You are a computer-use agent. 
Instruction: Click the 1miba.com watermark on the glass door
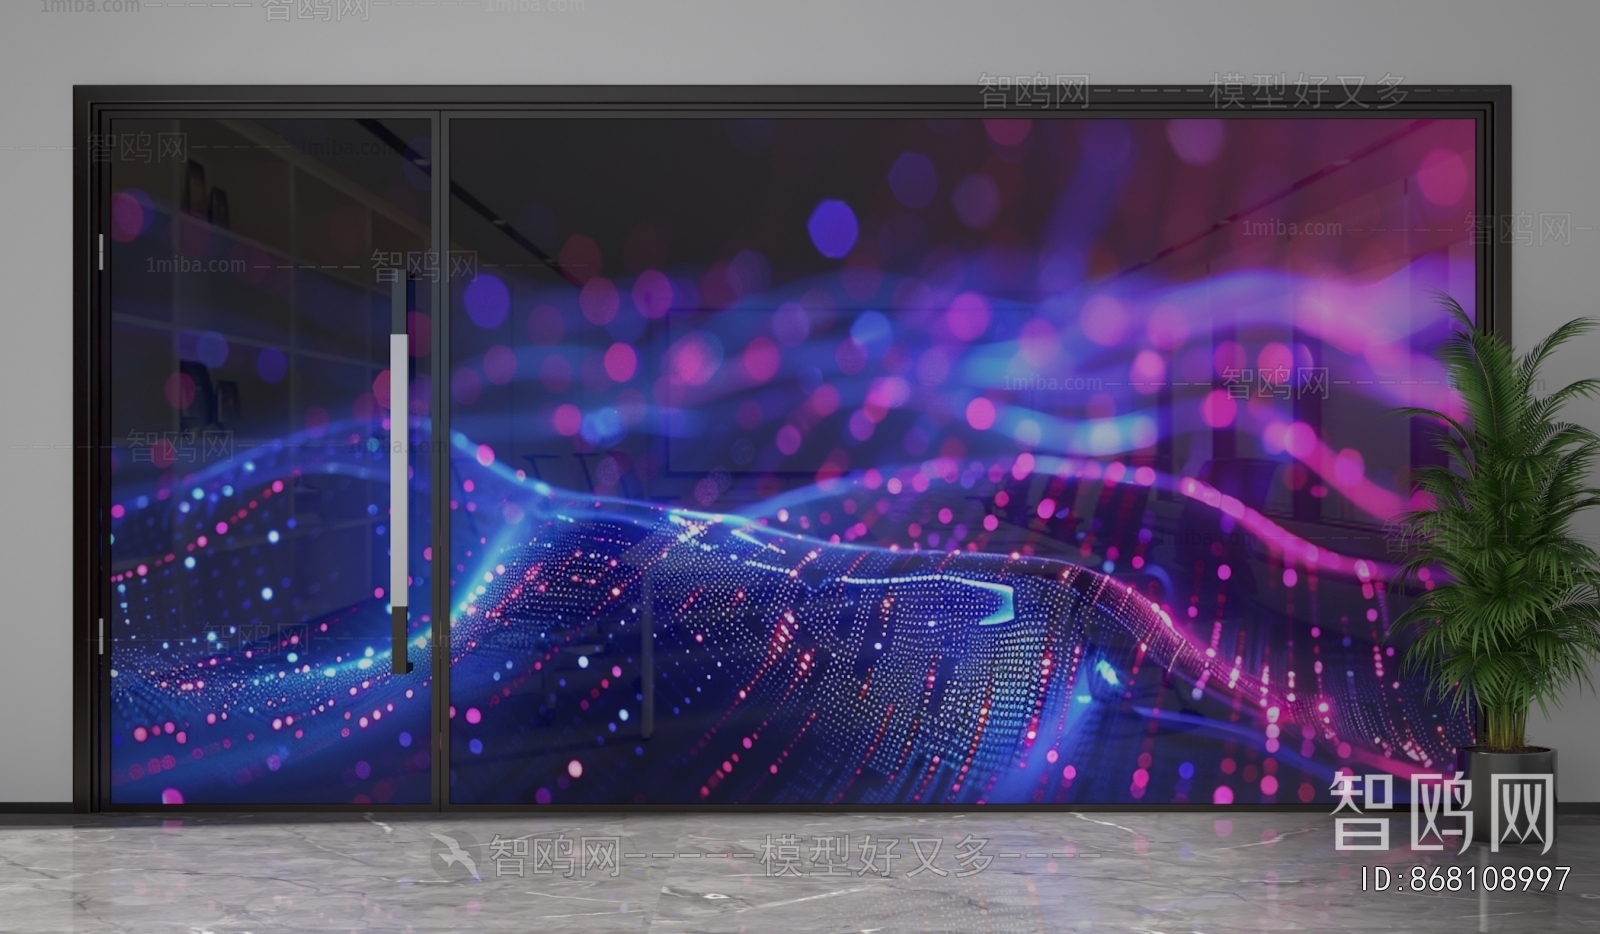[x=196, y=265]
